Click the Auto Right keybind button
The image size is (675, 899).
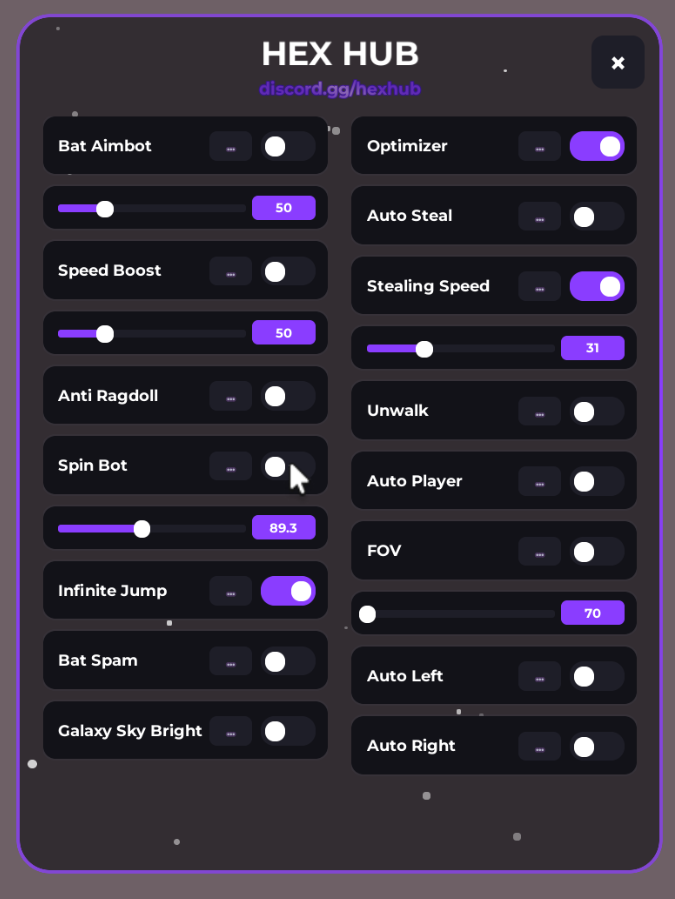tap(540, 746)
